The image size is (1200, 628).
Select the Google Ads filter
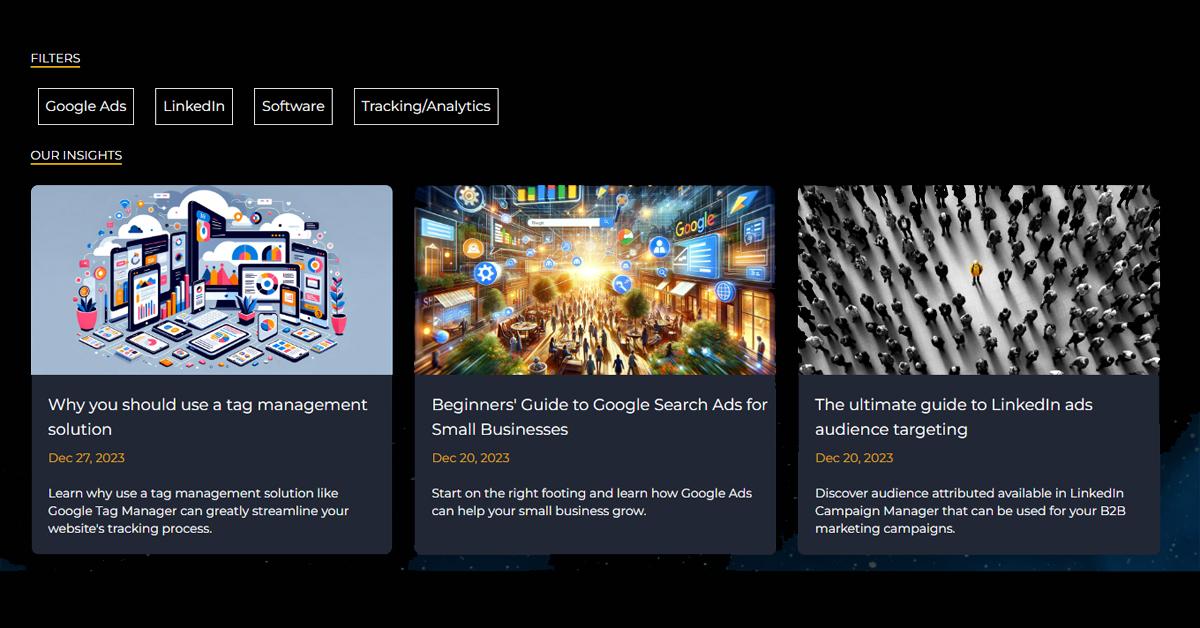click(86, 106)
